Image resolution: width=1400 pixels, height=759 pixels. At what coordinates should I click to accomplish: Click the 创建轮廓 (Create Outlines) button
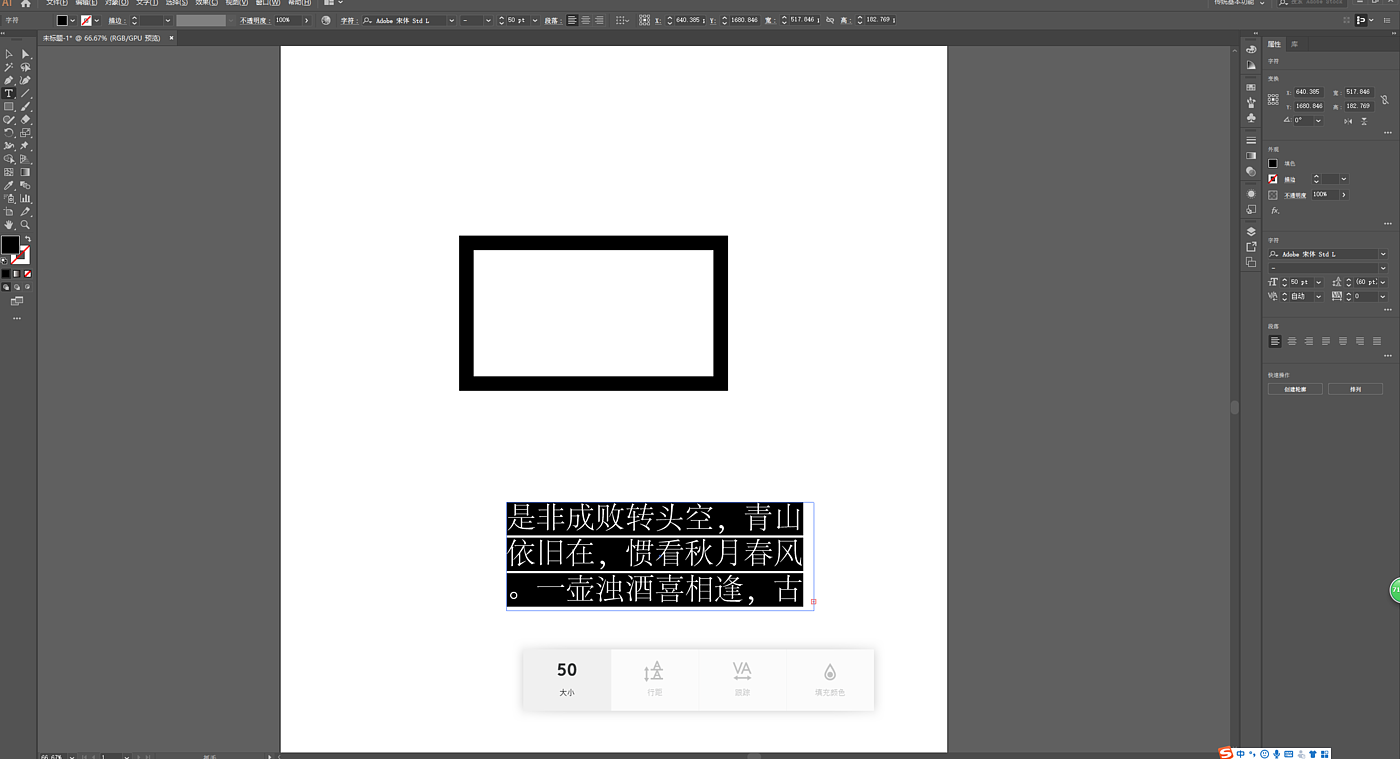pyautogui.click(x=1295, y=389)
